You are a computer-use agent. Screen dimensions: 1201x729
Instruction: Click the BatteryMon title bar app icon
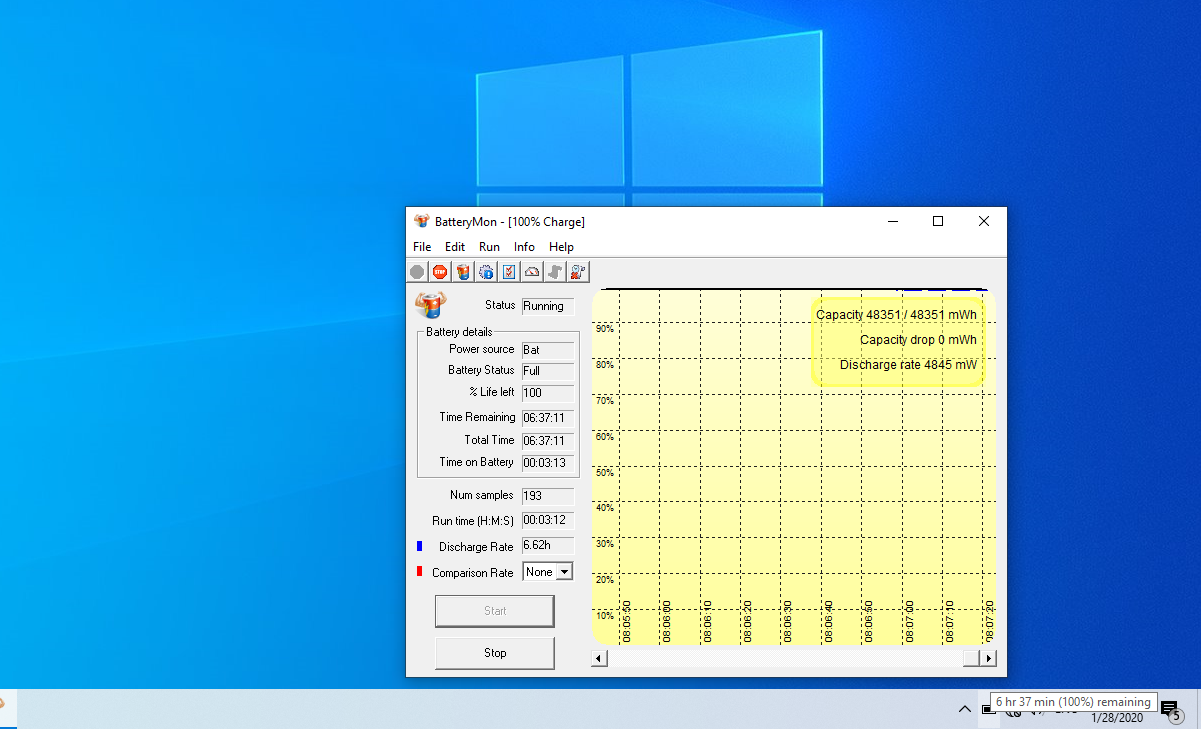coord(422,221)
